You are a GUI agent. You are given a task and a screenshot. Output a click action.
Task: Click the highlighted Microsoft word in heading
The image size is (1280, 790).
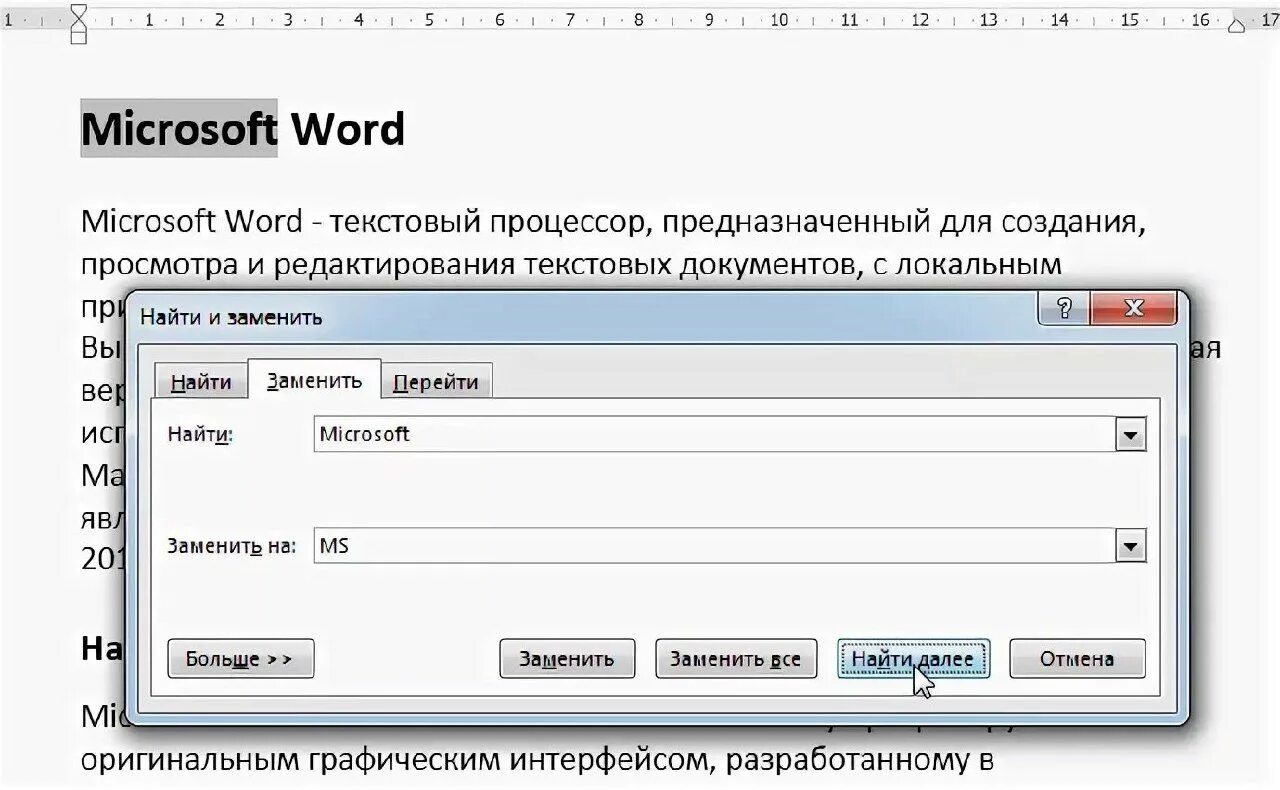(x=179, y=129)
